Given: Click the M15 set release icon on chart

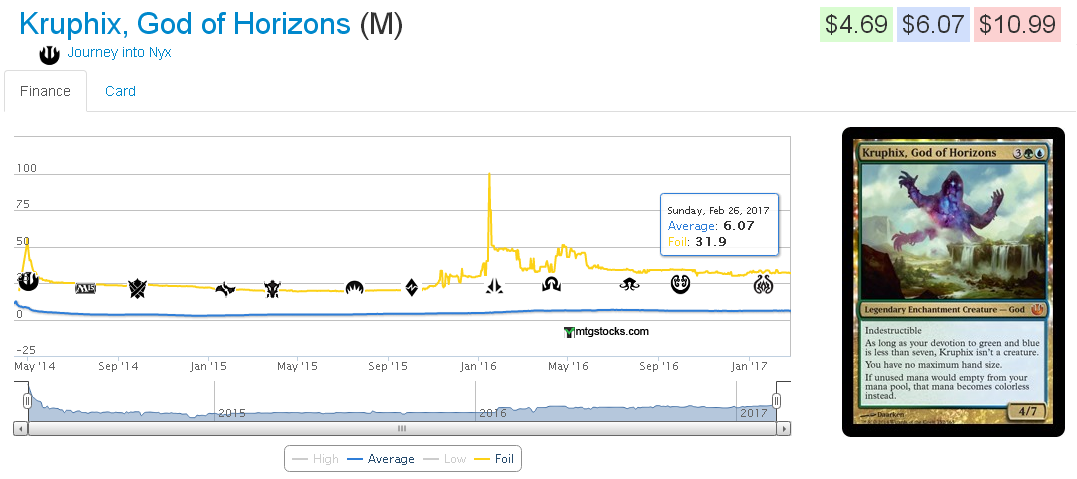Looking at the screenshot, I should pos(85,289).
